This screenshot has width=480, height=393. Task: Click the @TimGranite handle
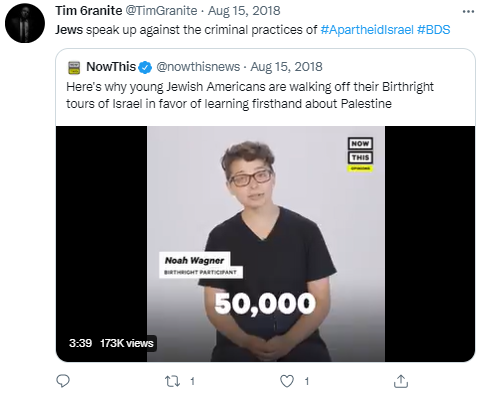[161, 11]
